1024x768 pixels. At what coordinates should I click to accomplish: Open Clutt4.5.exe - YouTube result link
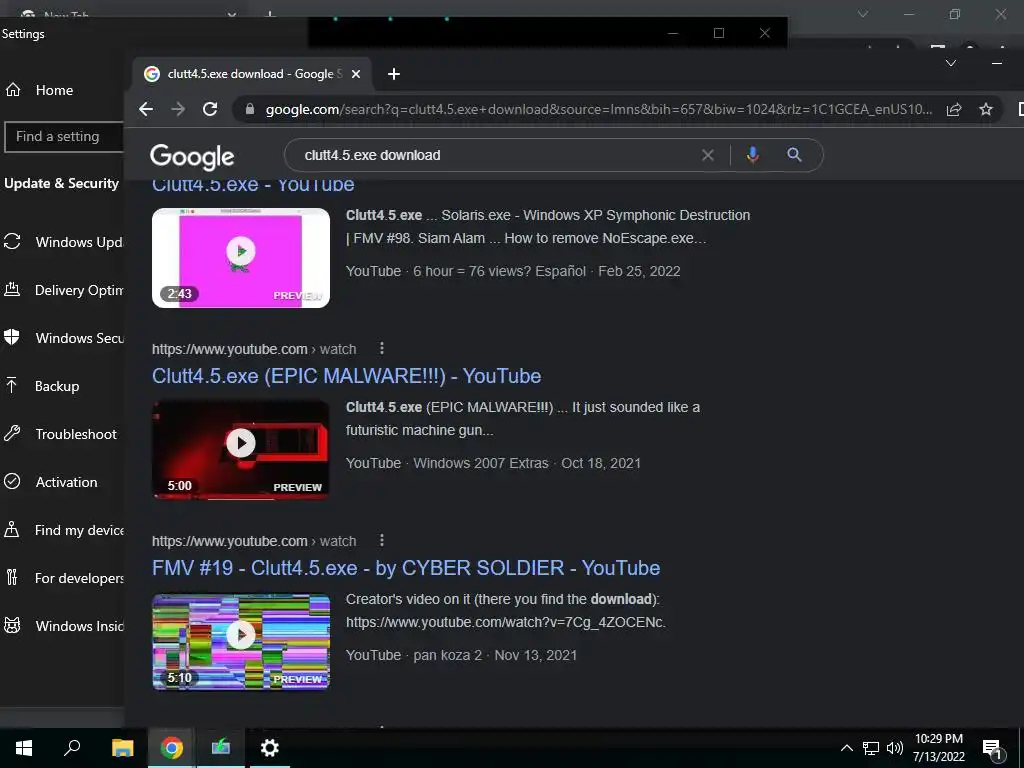coord(253,185)
